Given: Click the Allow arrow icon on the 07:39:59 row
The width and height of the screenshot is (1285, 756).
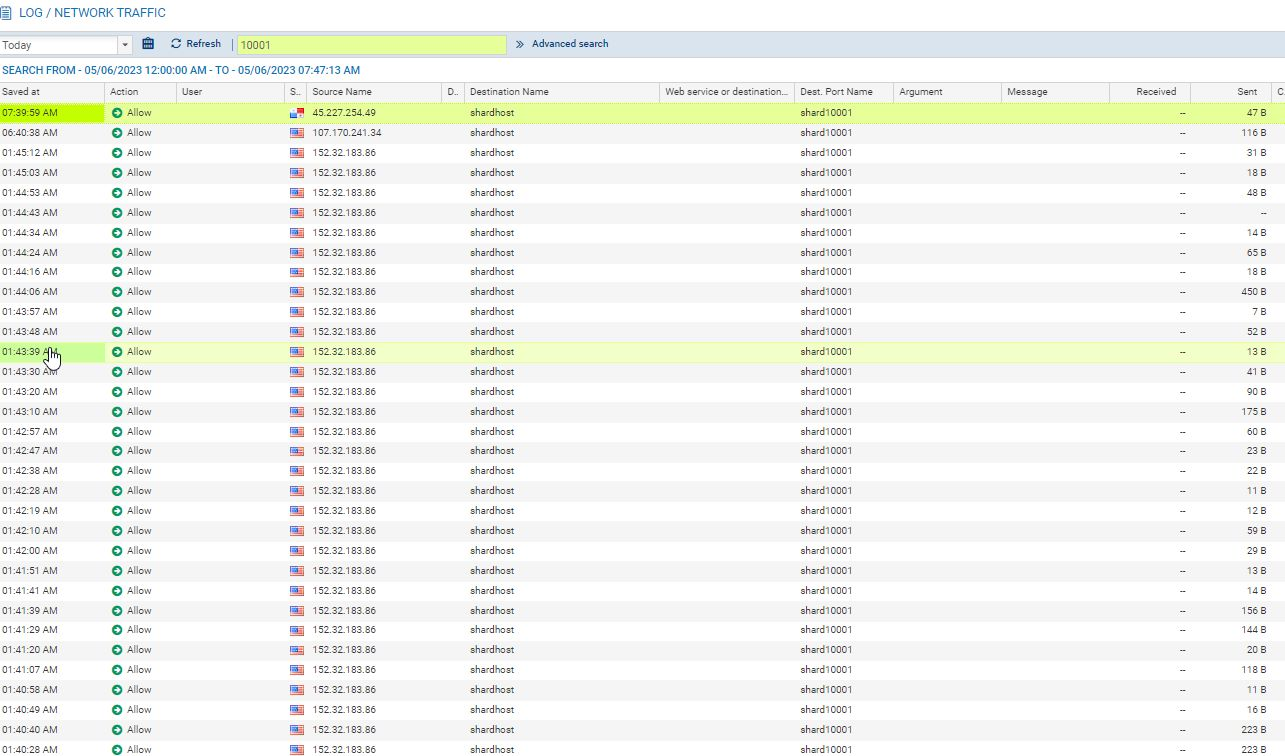Looking at the screenshot, I should tap(119, 112).
